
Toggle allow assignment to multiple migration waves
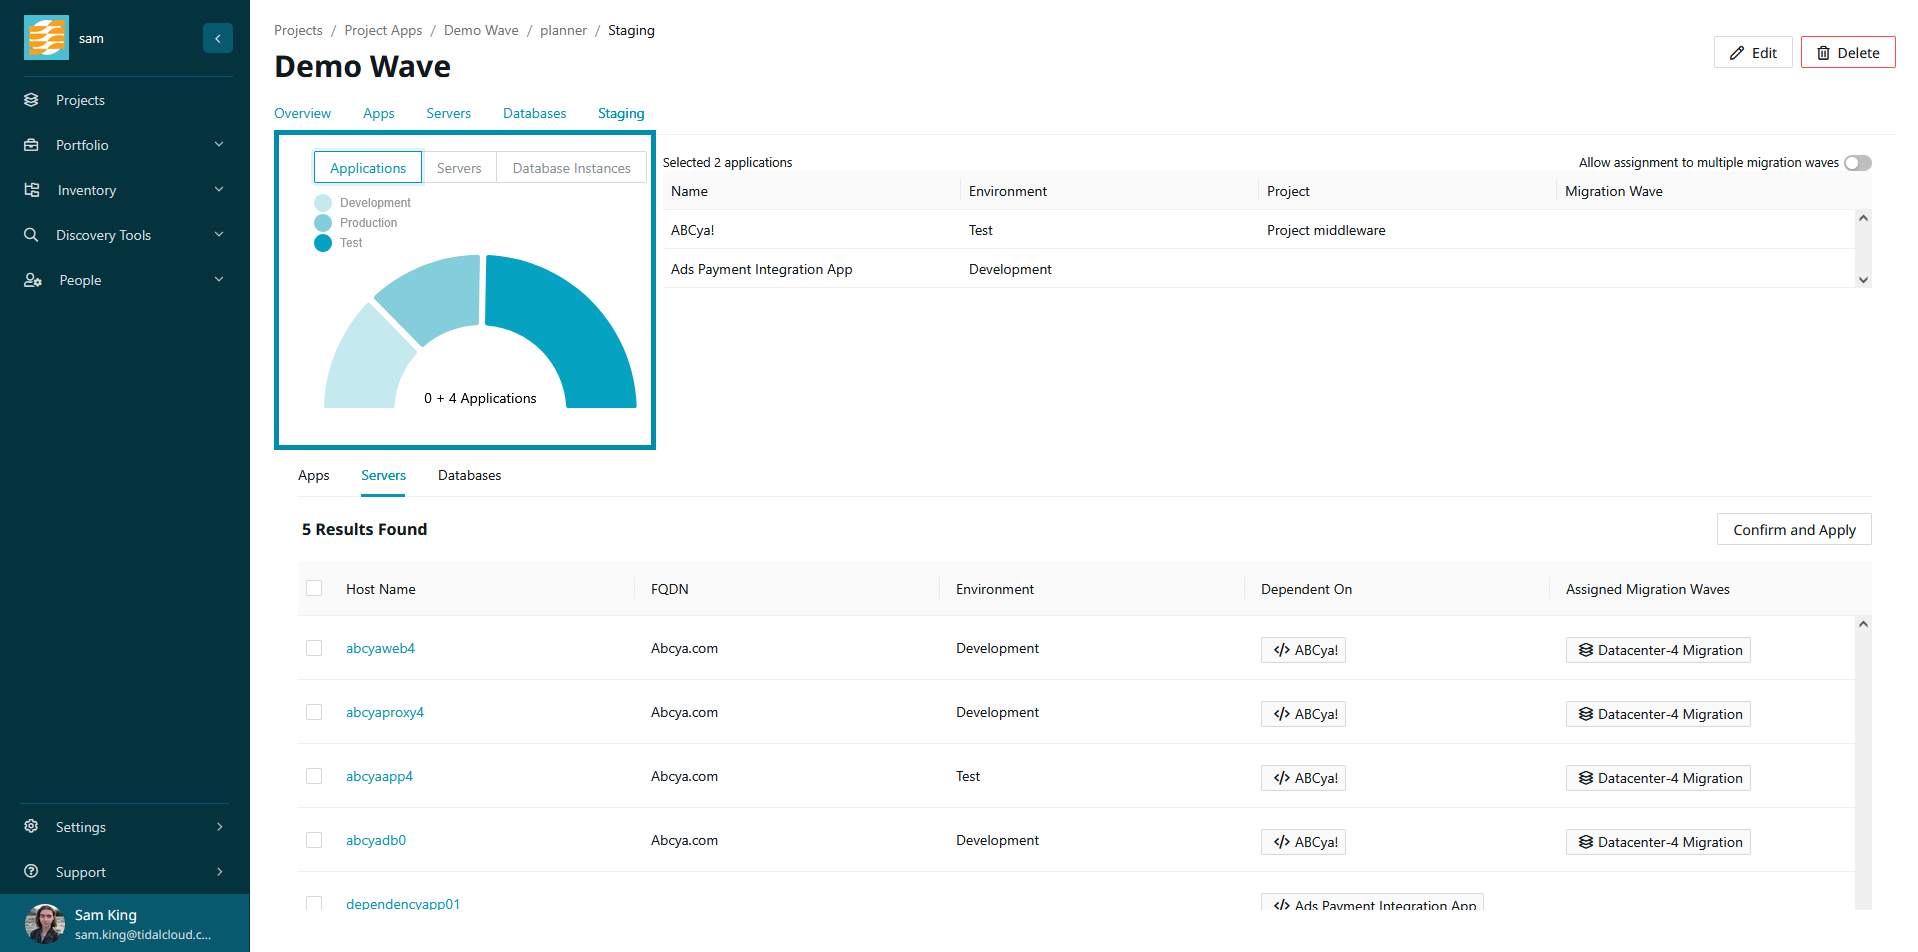coord(1857,163)
